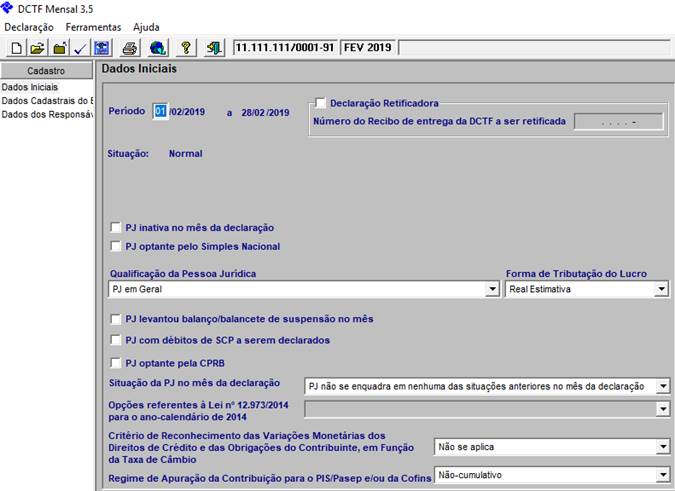675x491 pixels.
Task: Click the globe transmit icon
Action: pos(158,47)
